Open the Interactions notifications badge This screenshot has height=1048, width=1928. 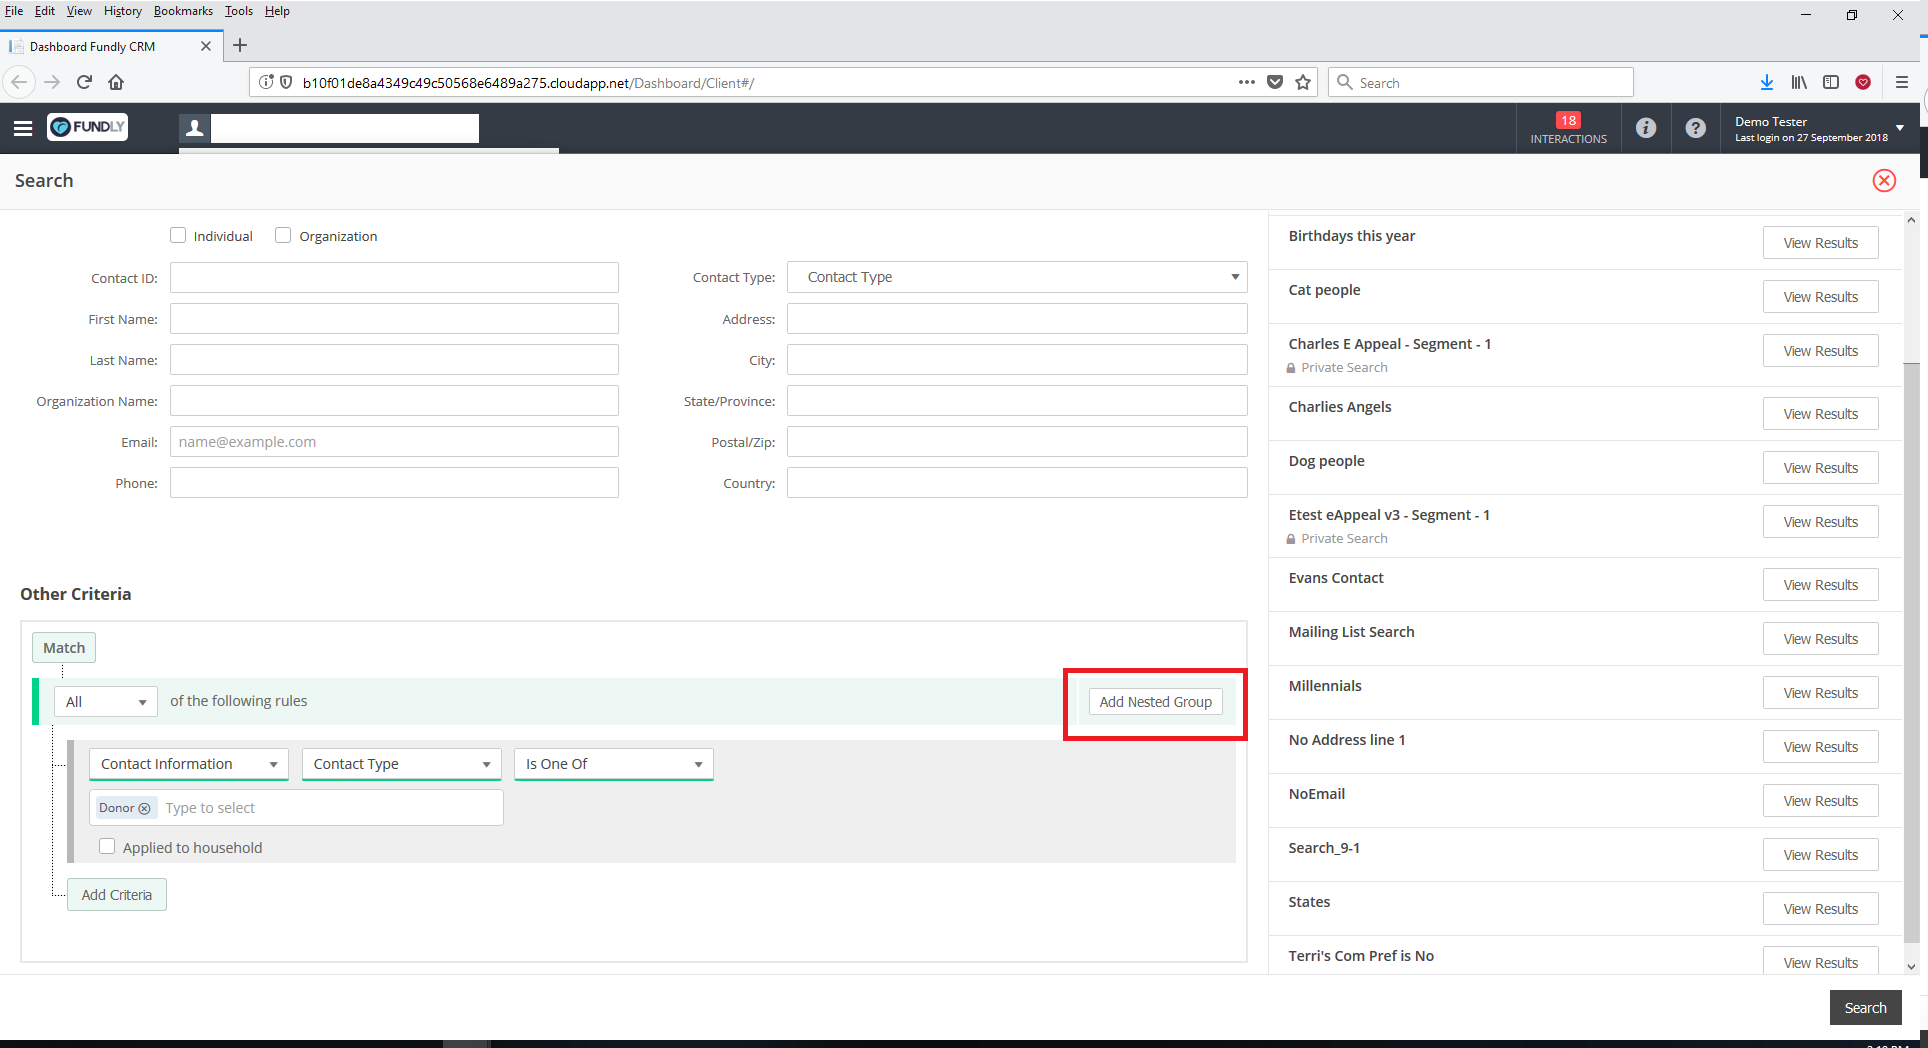(x=1568, y=128)
